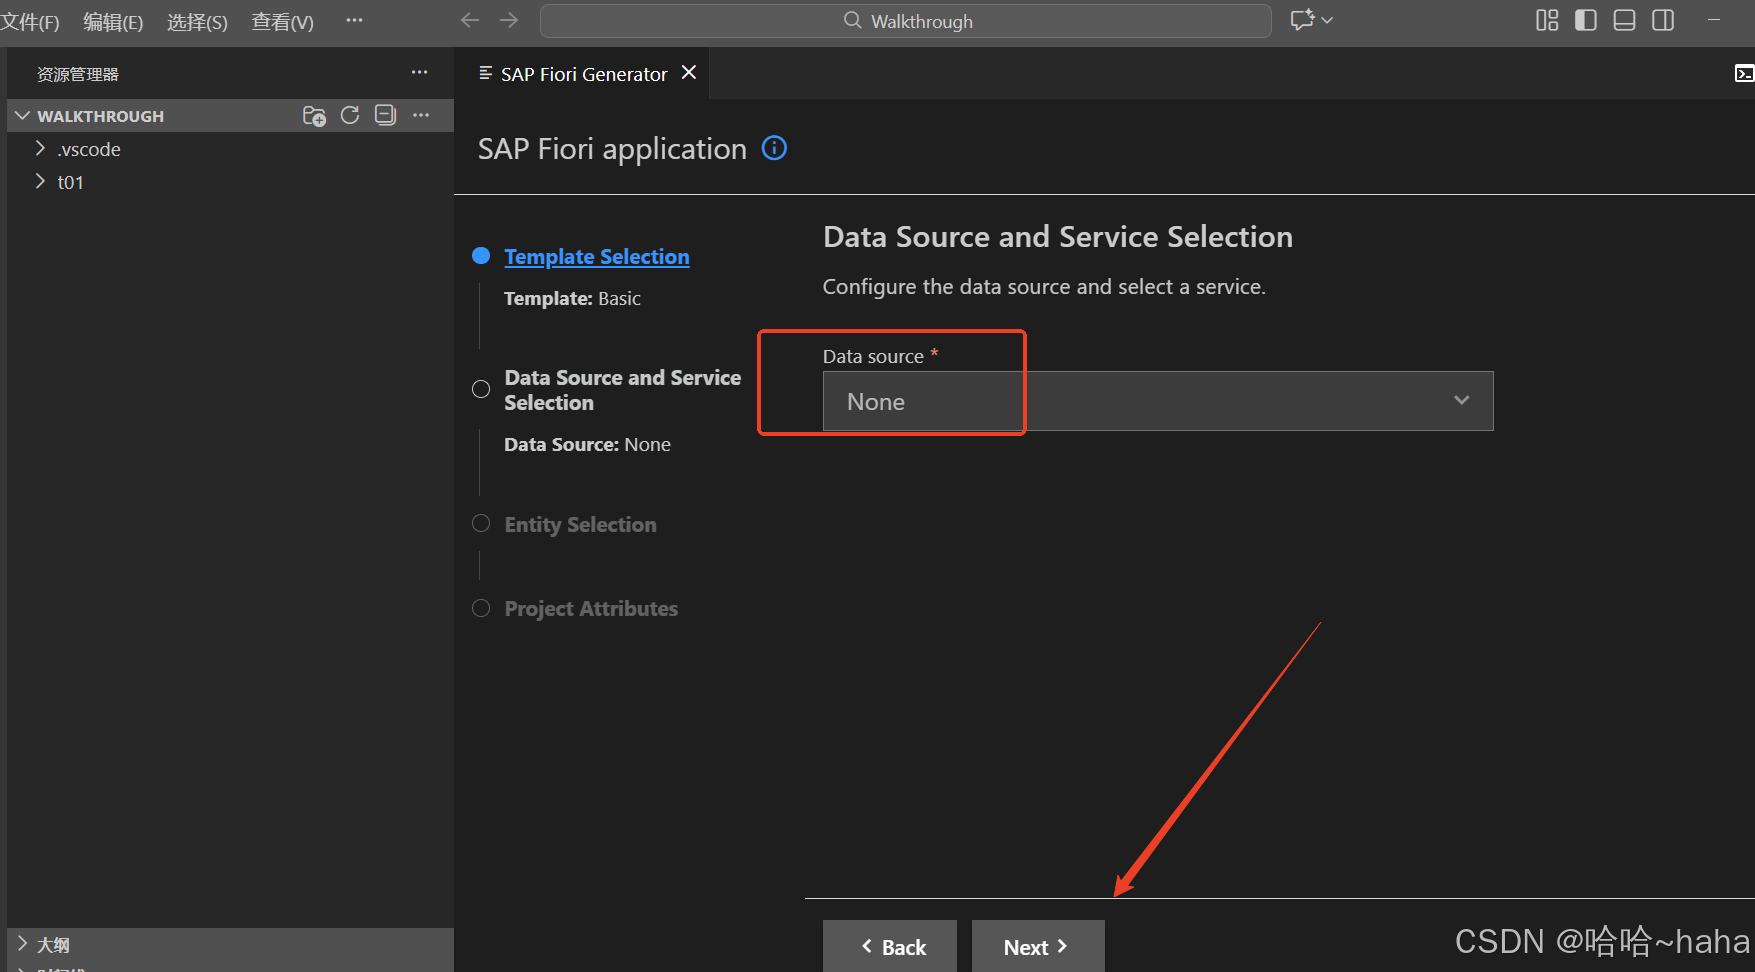Click the Walkthrough command search box

[x=906, y=21]
